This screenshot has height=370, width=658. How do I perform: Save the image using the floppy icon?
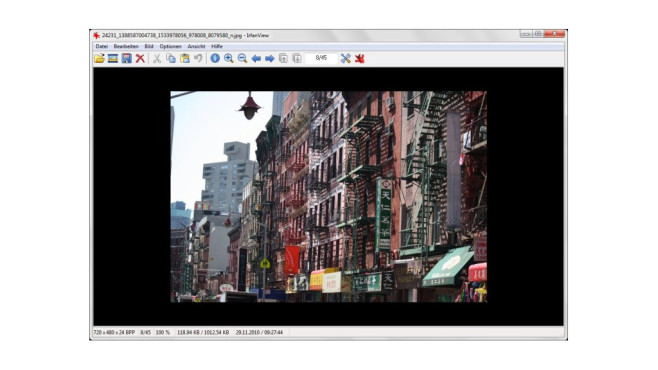(126, 58)
